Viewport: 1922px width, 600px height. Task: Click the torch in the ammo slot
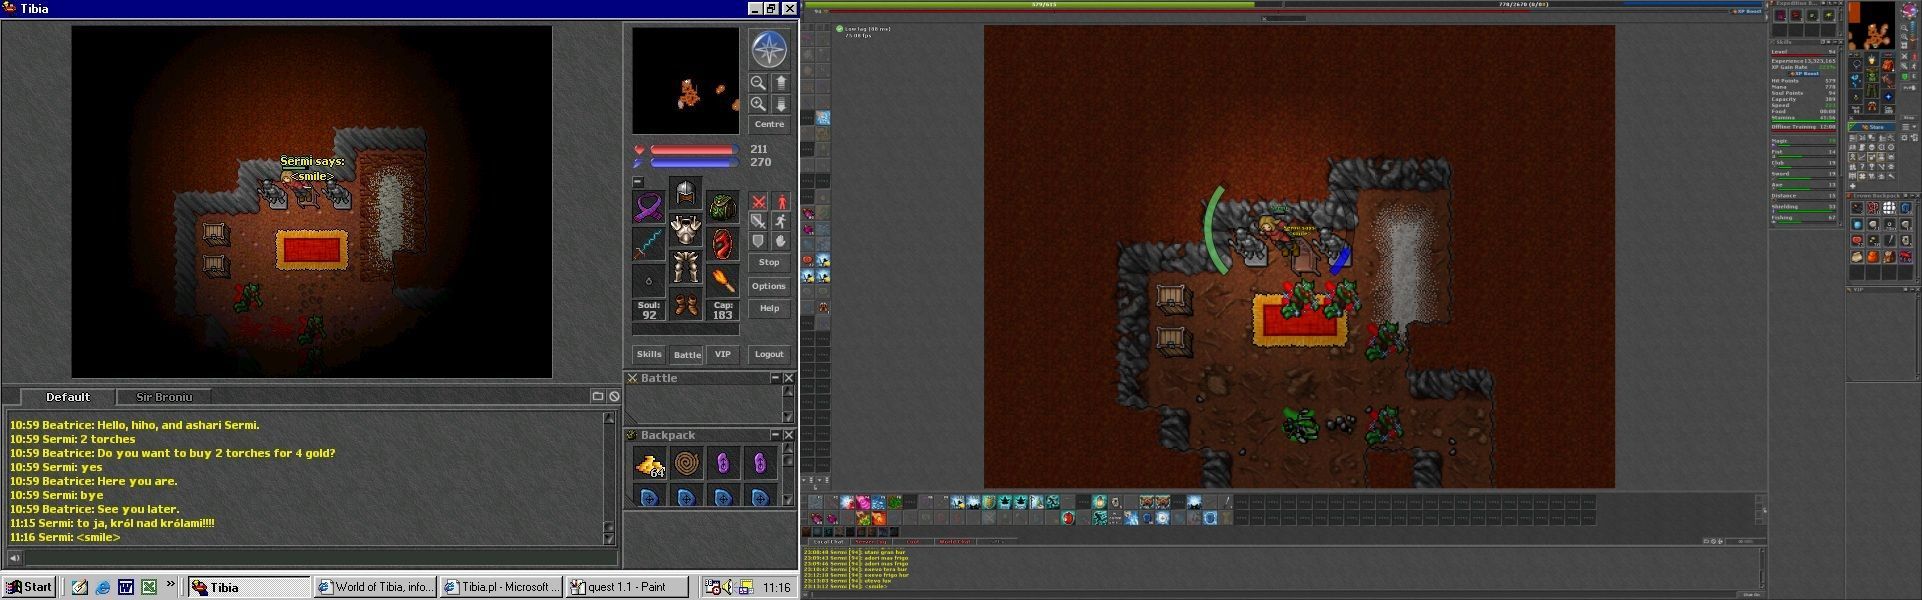click(722, 280)
